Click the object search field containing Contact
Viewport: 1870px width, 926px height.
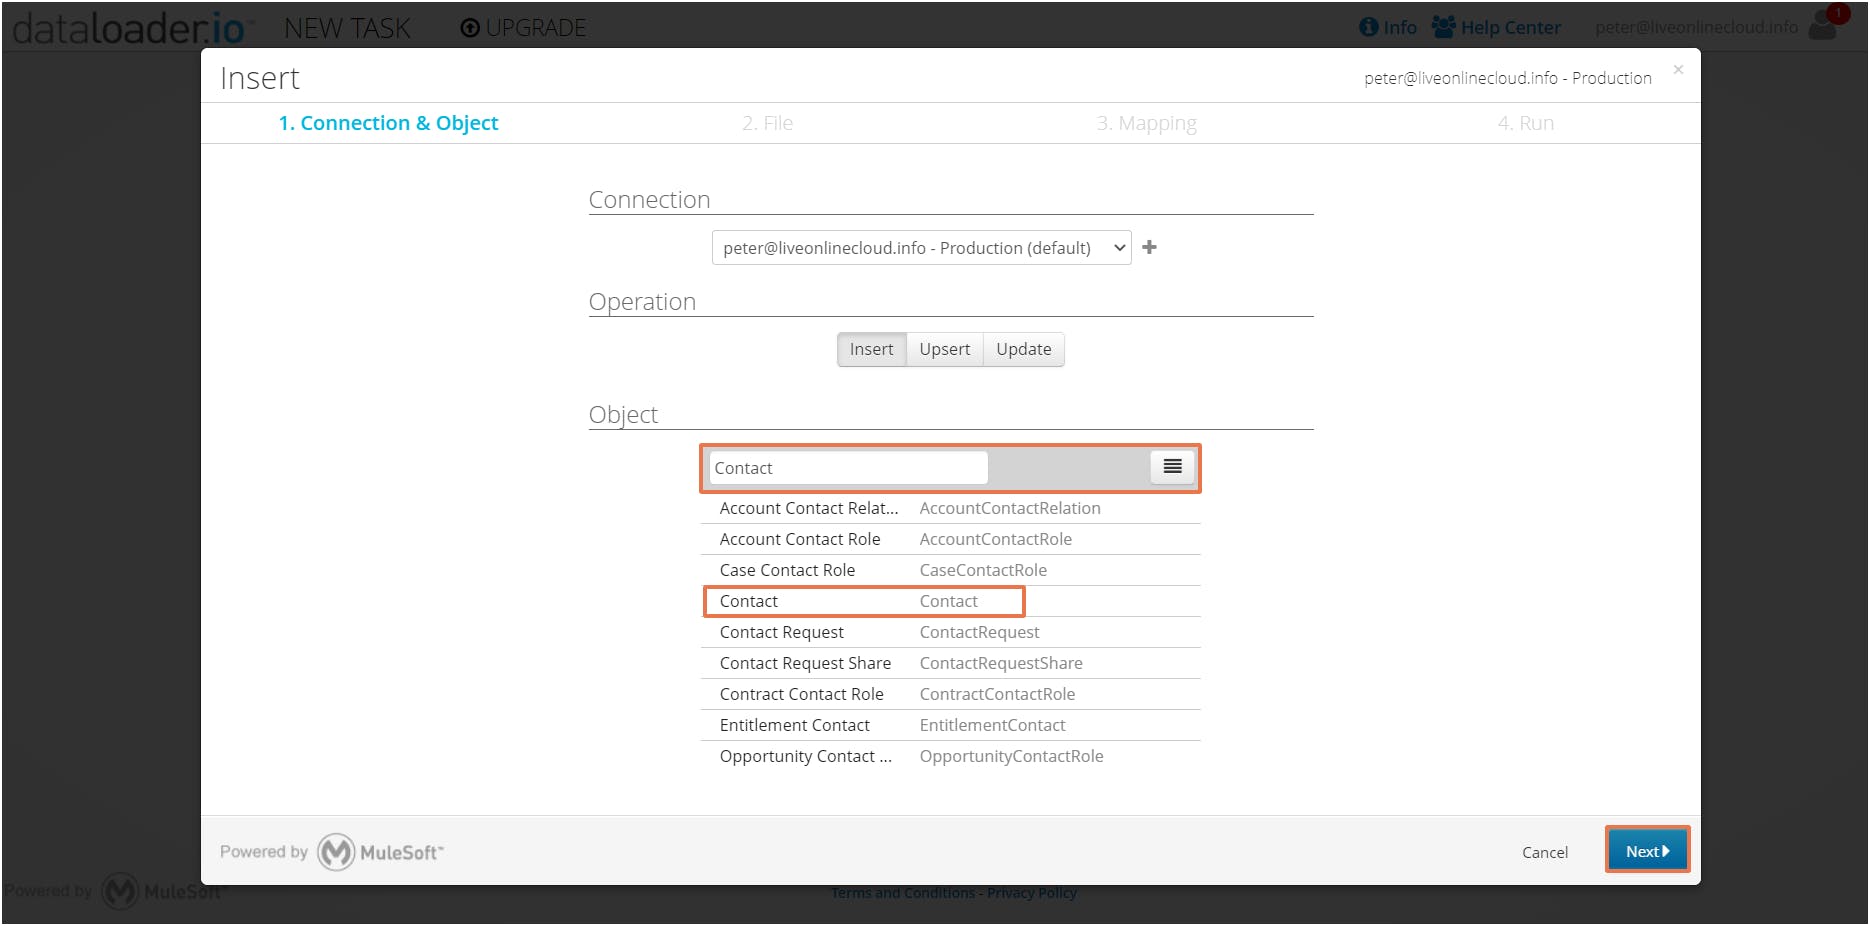(x=848, y=468)
